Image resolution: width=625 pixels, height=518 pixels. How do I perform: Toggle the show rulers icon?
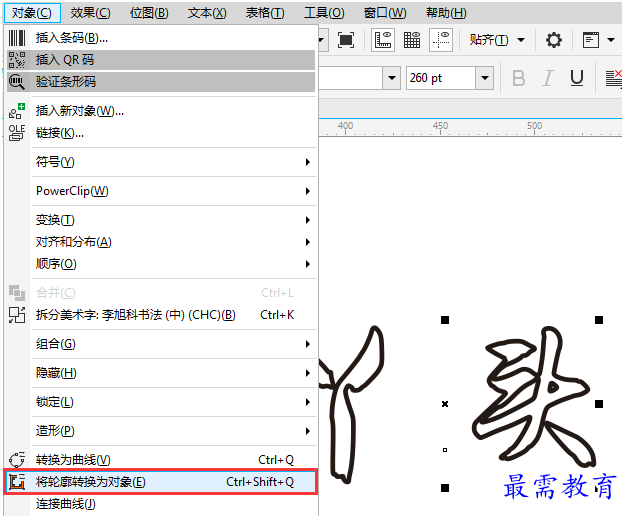pos(383,40)
